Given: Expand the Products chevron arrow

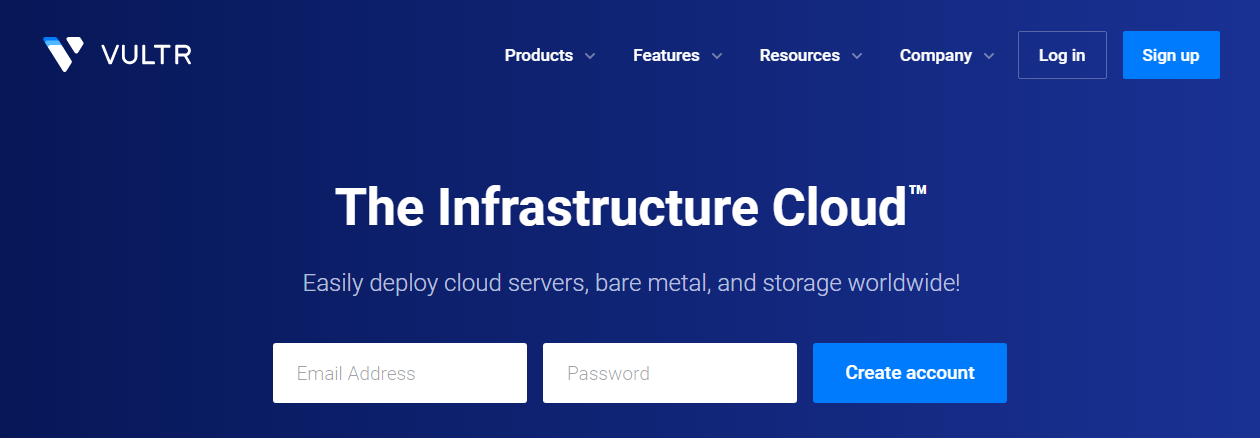Looking at the screenshot, I should click(590, 56).
